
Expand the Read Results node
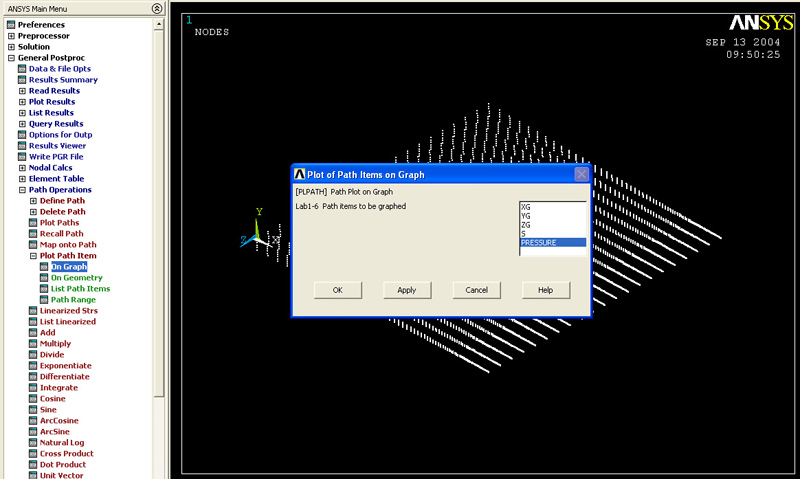22,91
